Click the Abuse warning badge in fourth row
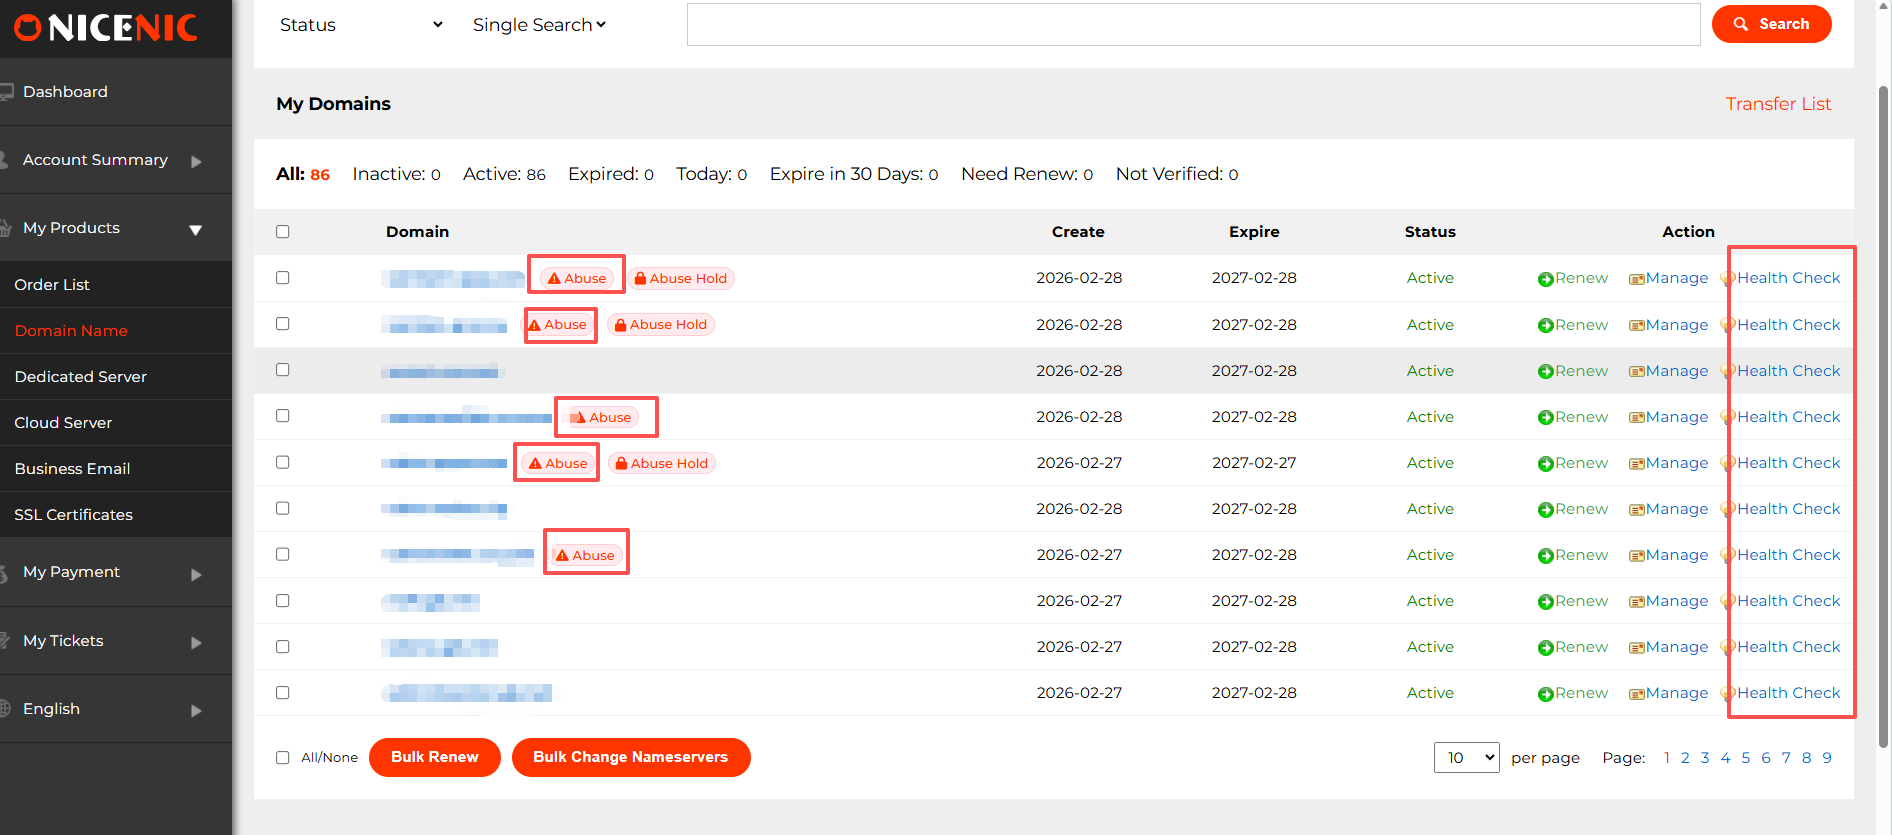 pos(601,418)
